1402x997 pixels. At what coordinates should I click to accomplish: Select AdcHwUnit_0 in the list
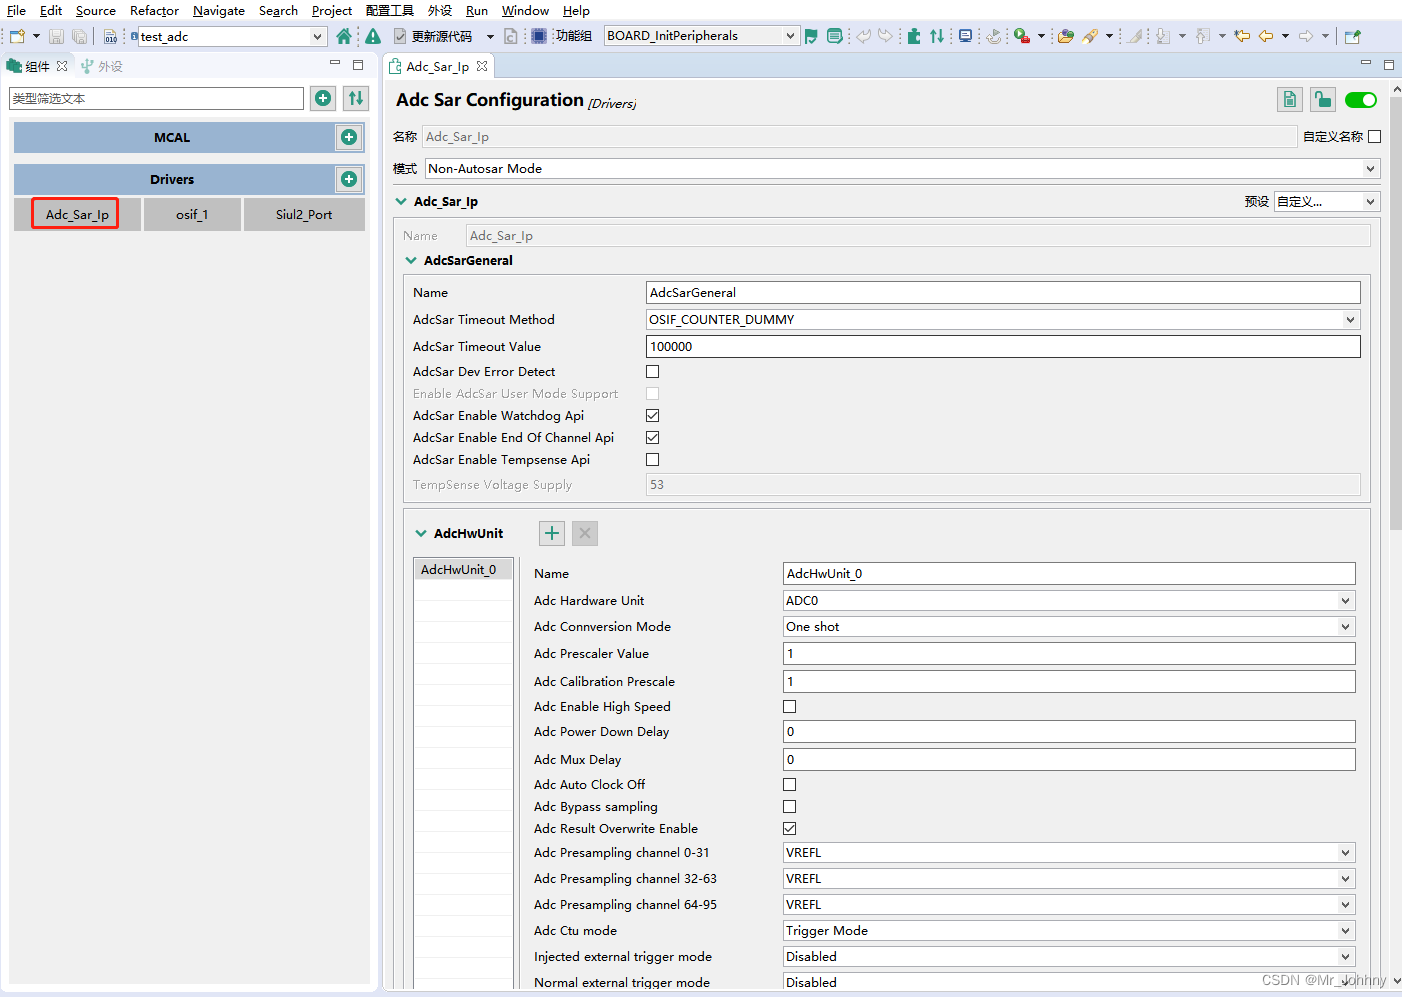click(x=463, y=569)
